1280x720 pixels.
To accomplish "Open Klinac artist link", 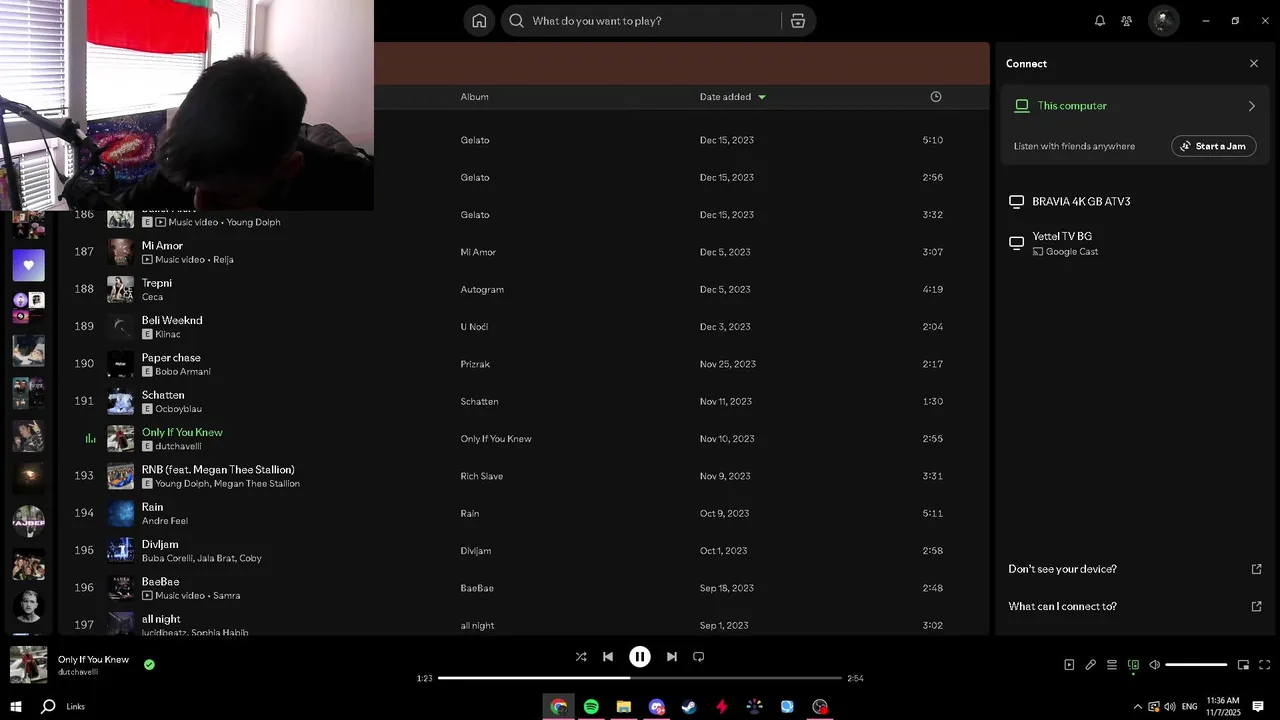I will (x=167, y=334).
